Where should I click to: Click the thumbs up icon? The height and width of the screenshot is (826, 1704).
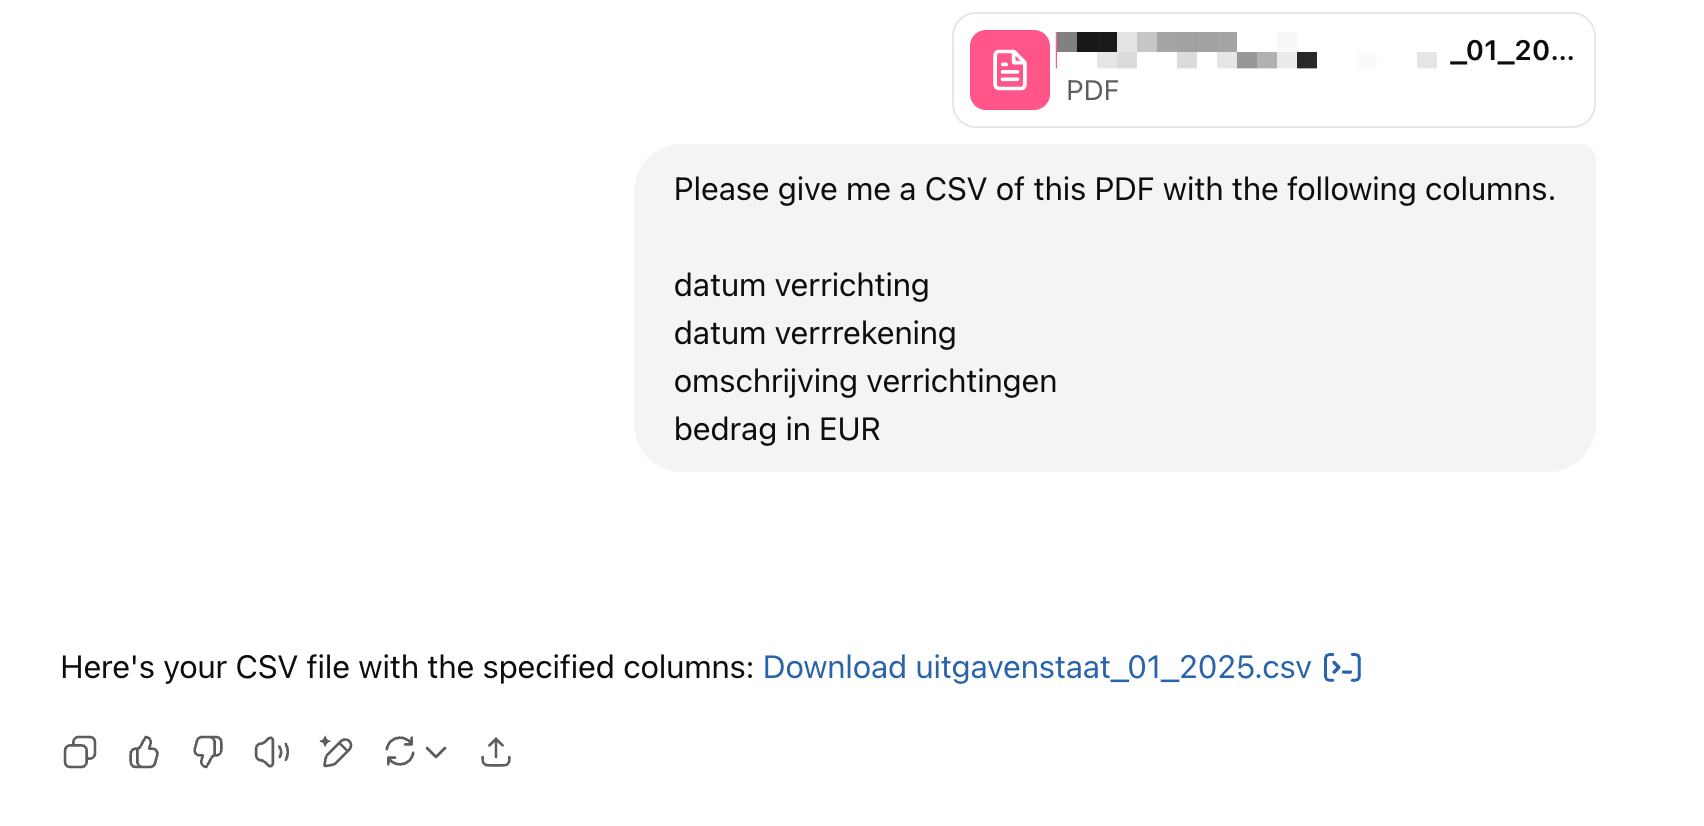click(144, 752)
